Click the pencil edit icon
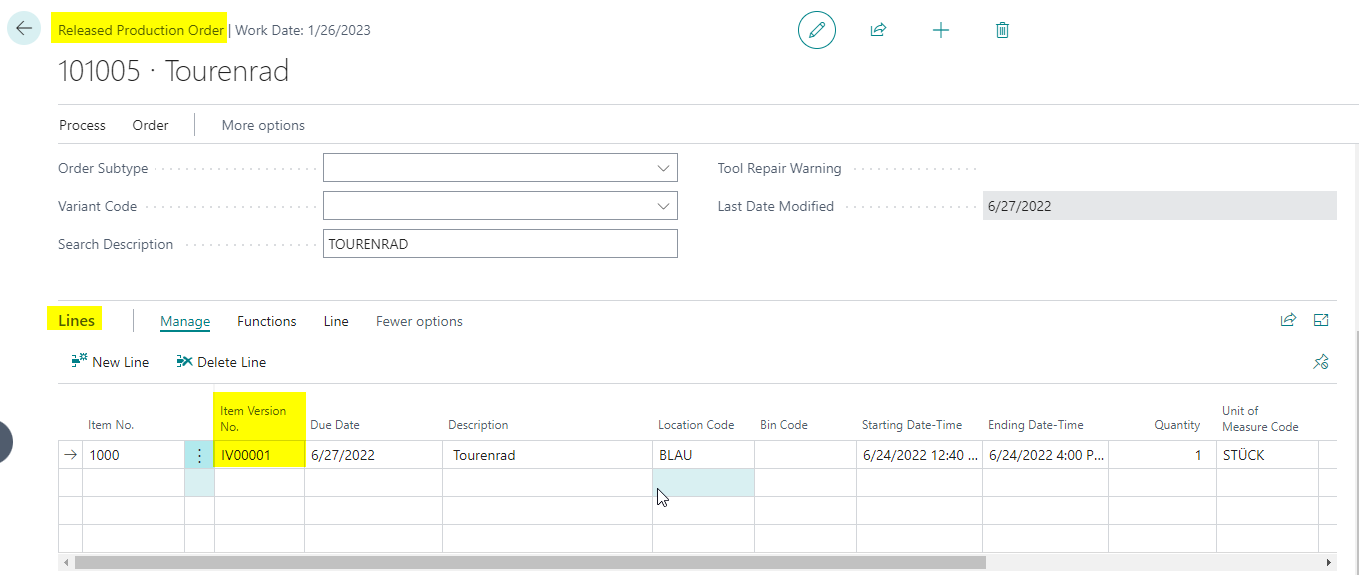Viewport: 1359px width, 575px height. coord(816,30)
